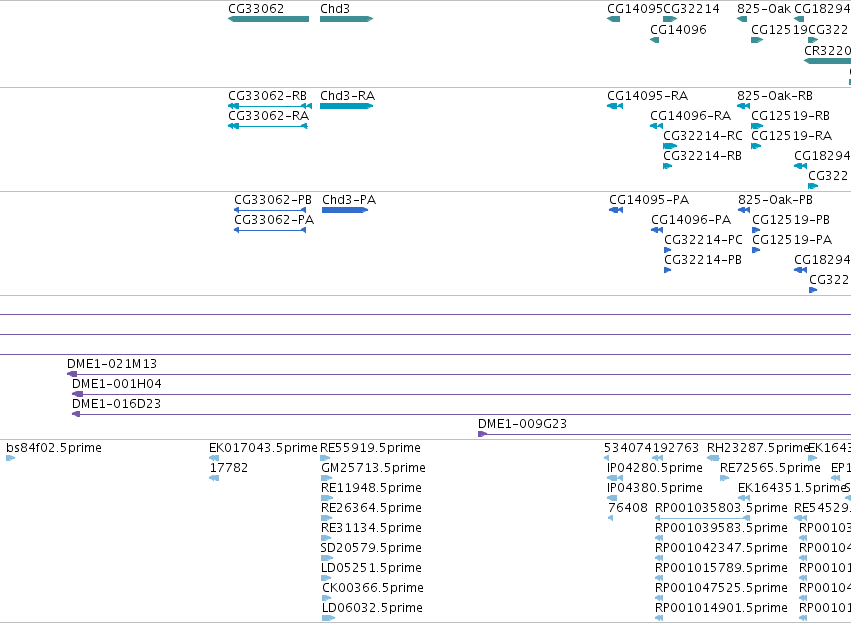Select the DME1-009G23 BAC clone label
Viewport: 851px width, 623px height.
click(x=522, y=424)
